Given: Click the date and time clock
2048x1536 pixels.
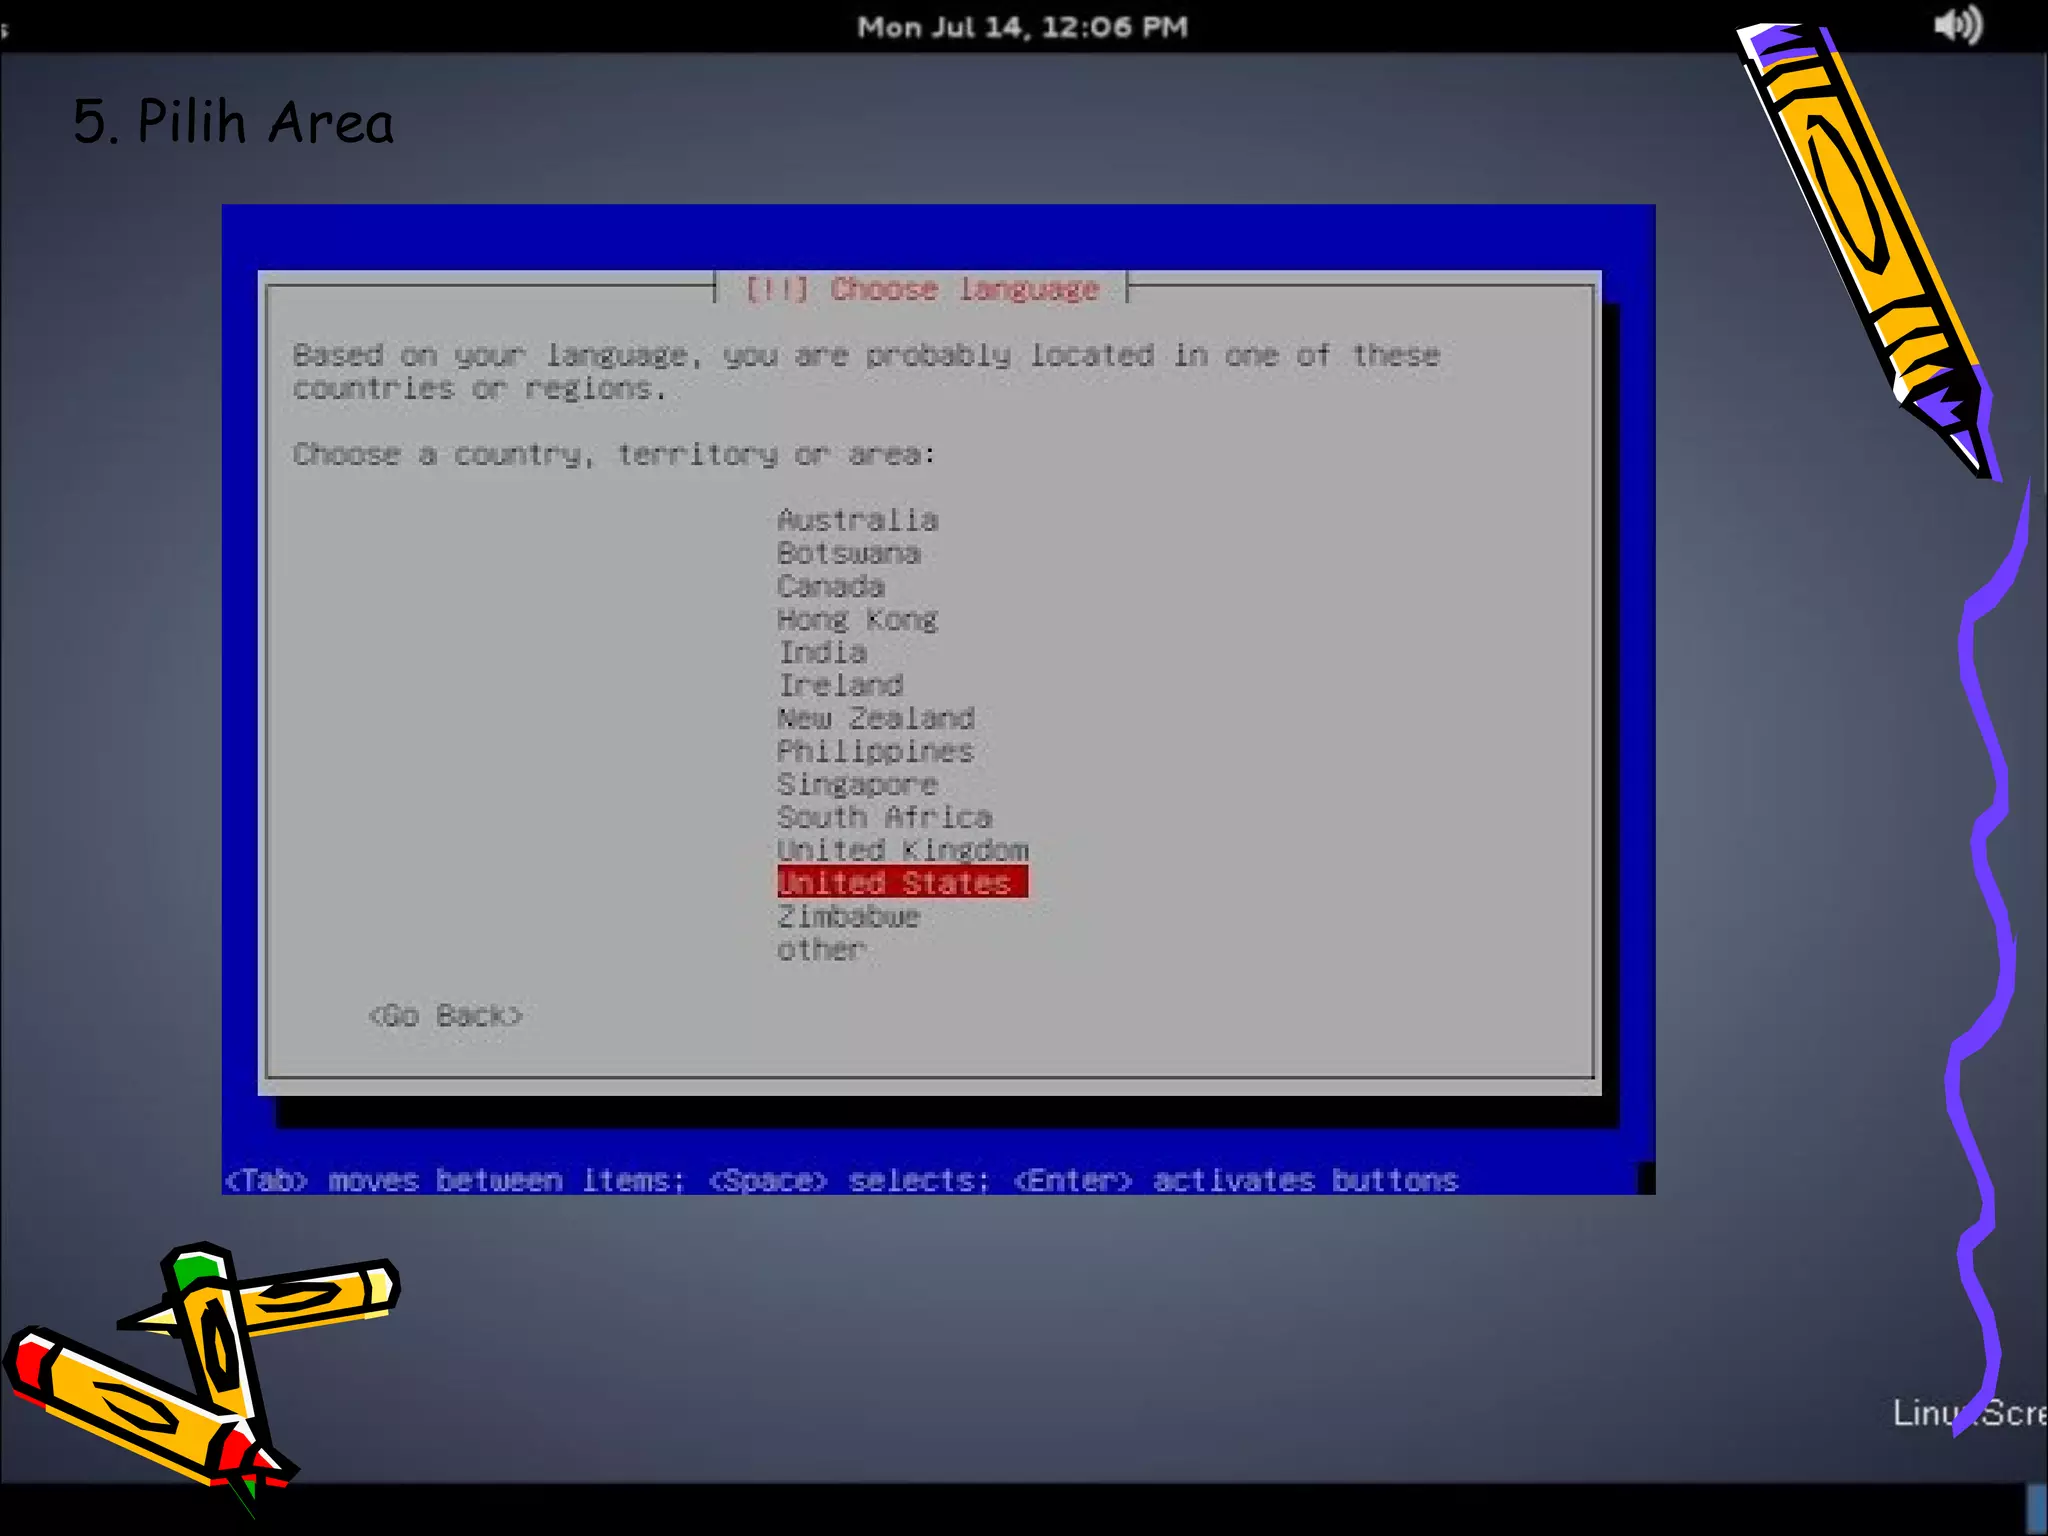Looking at the screenshot, I should click(1022, 27).
